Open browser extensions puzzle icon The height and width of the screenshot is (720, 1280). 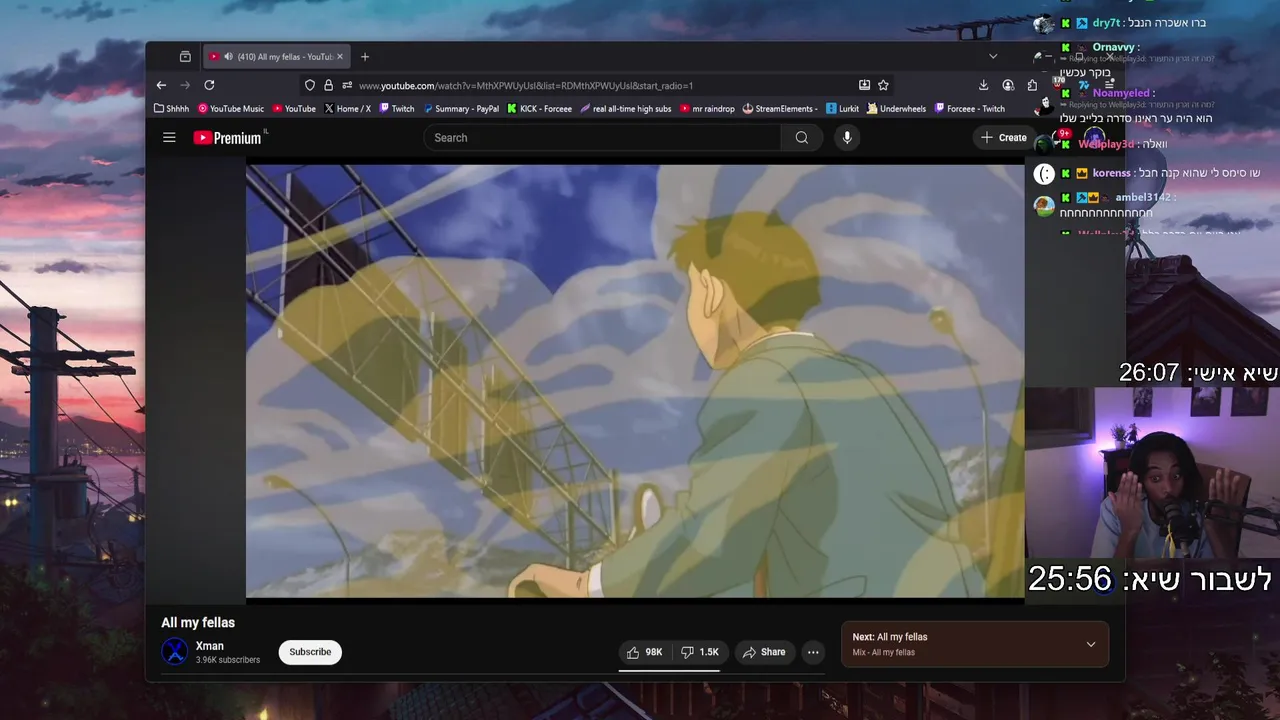pyautogui.click(x=1032, y=85)
